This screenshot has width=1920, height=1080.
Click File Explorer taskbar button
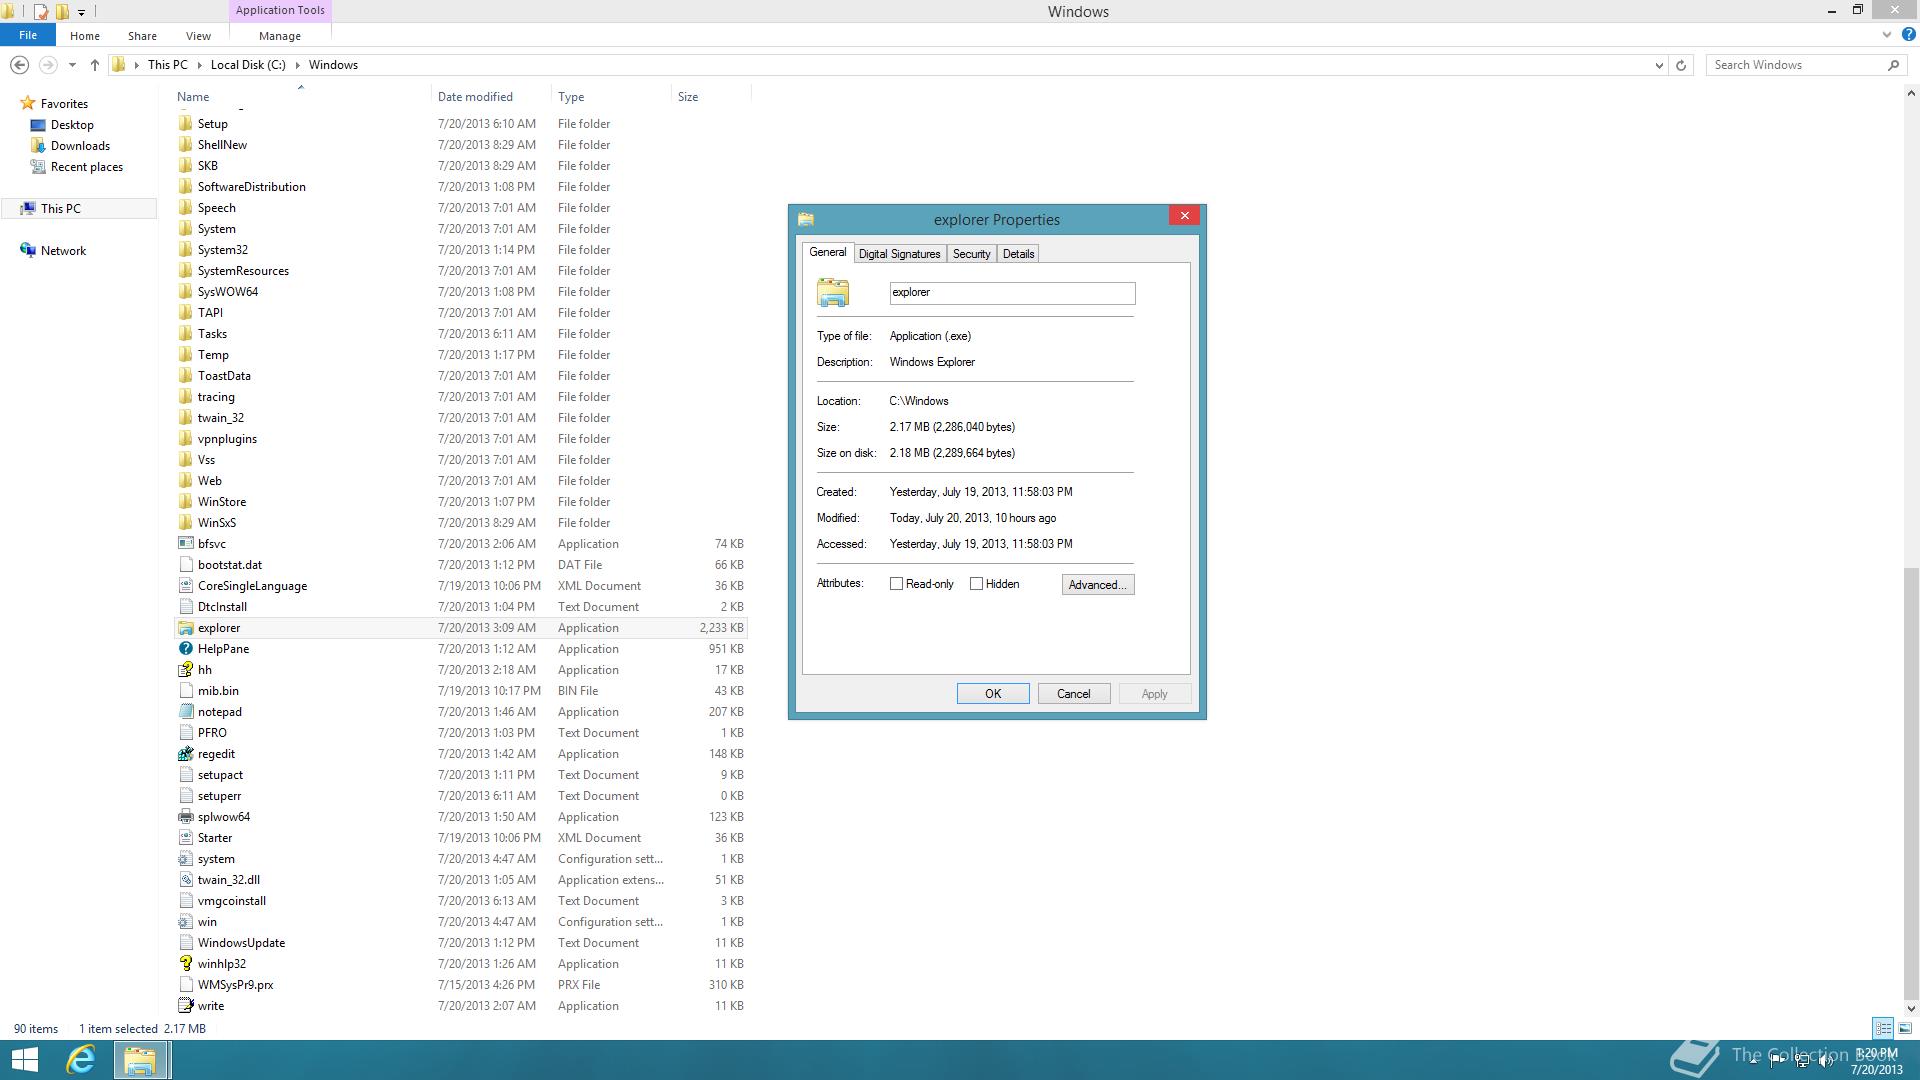(x=140, y=1060)
